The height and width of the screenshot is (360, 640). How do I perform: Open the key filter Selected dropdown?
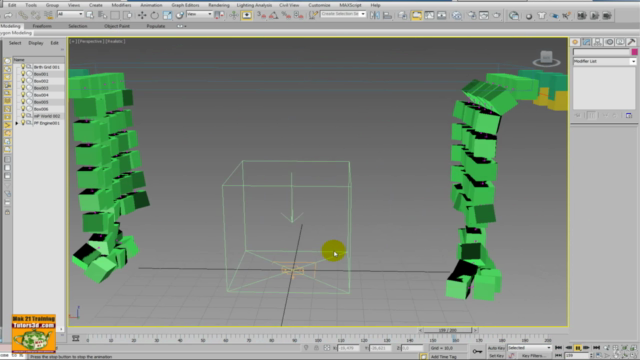[x=529, y=348]
